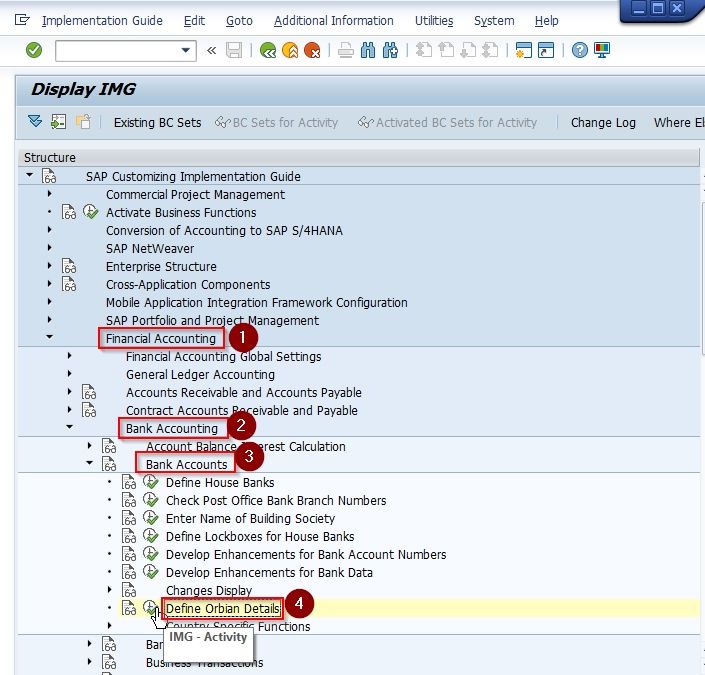Open the Goto menu
The height and width of the screenshot is (675, 705).
click(239, 21)
